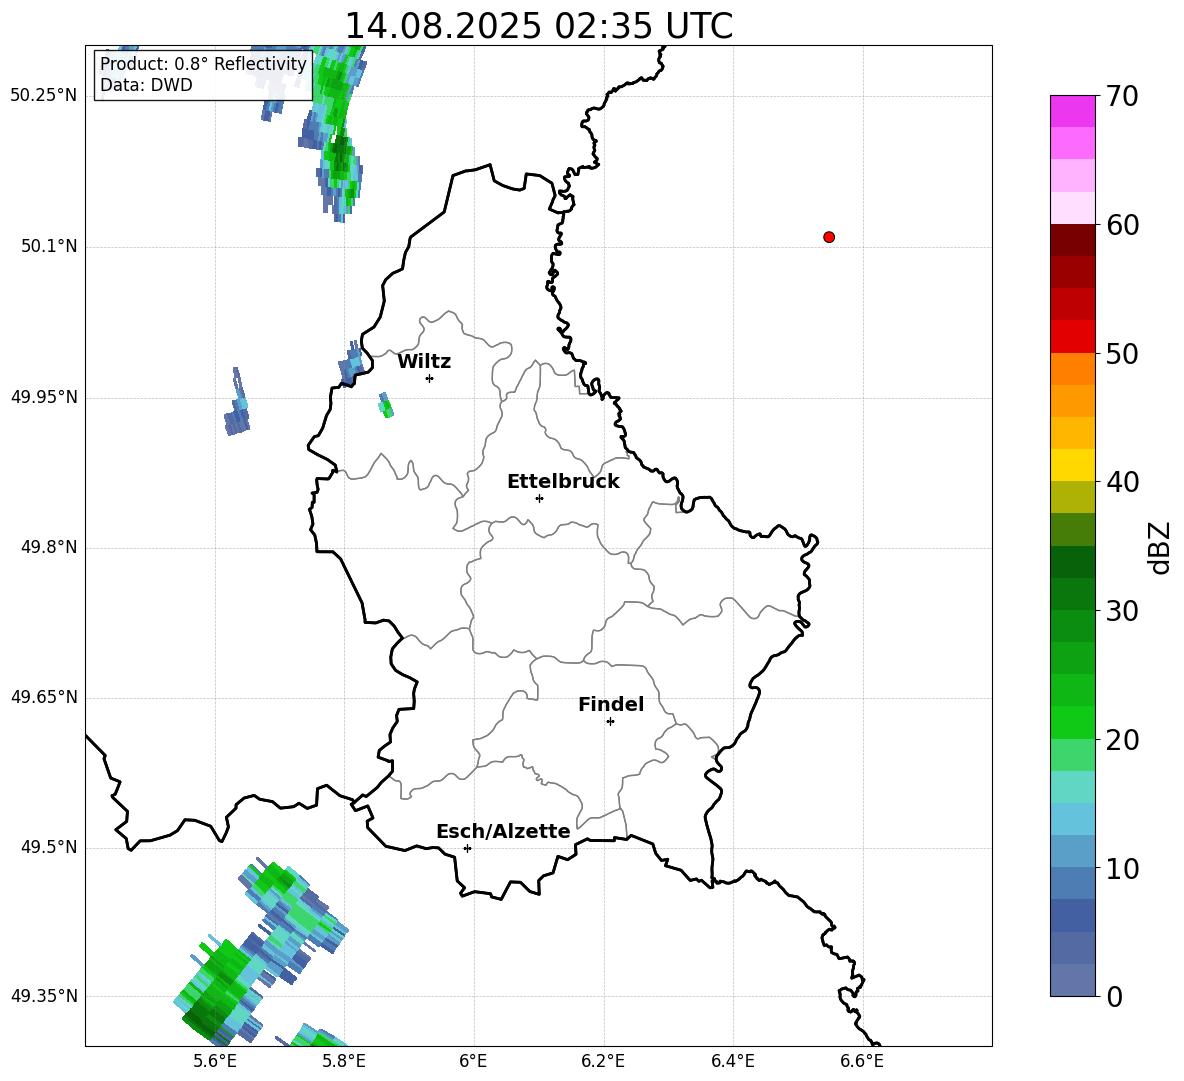Click the magenta 70 dBZ color on colorbar
The width and height of the screenshot is (1184, 1081).
pos(1072,111)
